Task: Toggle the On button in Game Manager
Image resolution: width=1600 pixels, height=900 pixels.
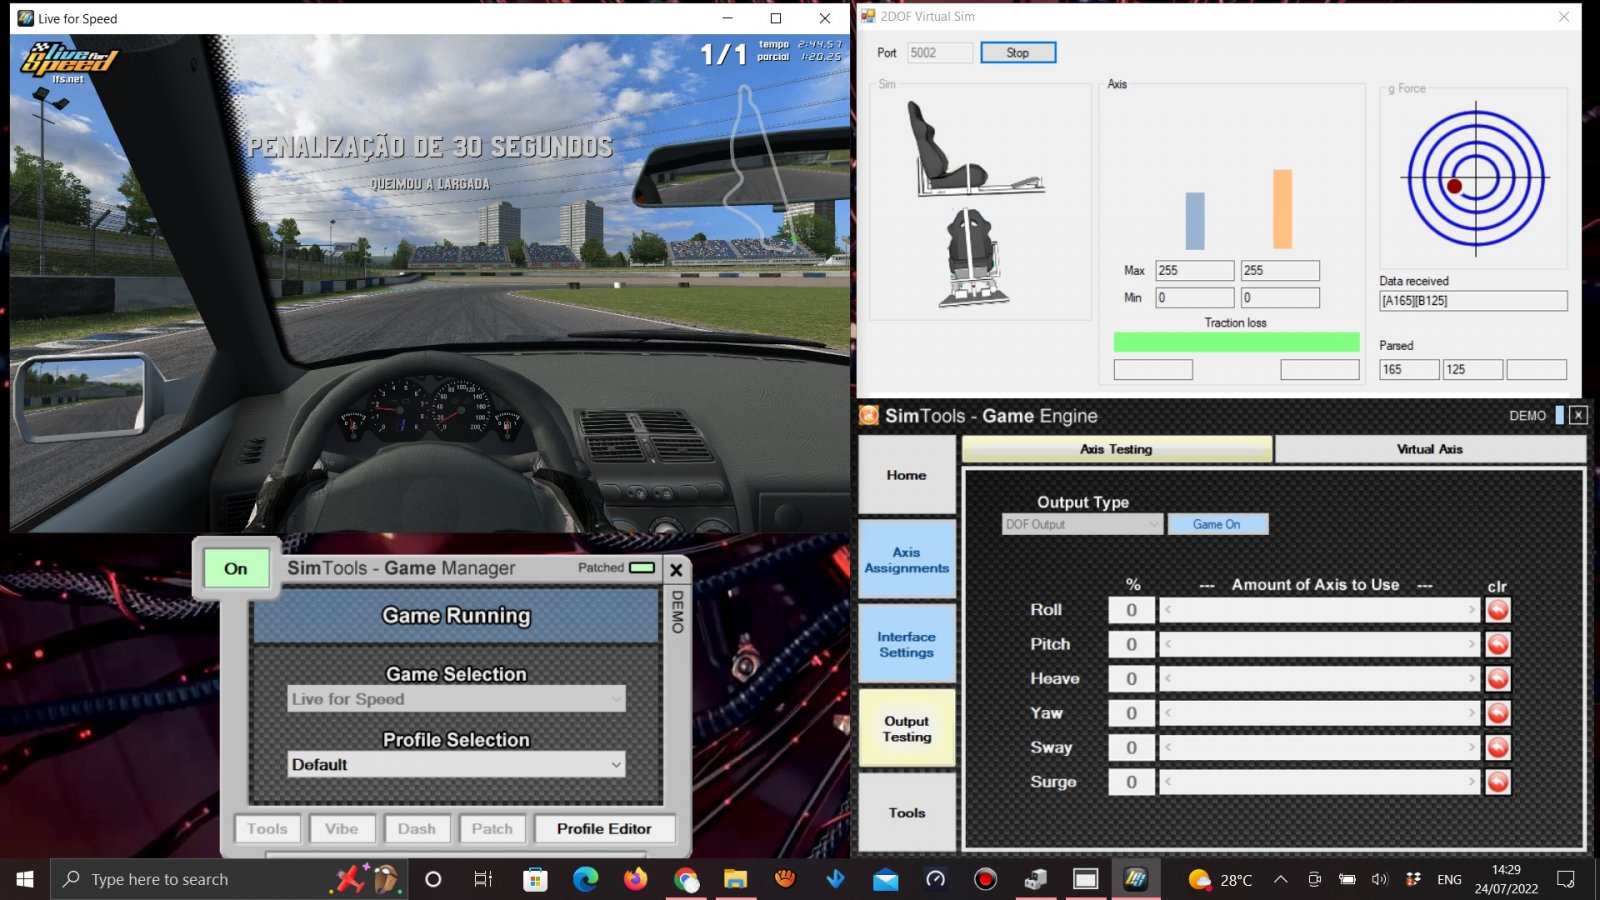Action: tap(236, 568)
